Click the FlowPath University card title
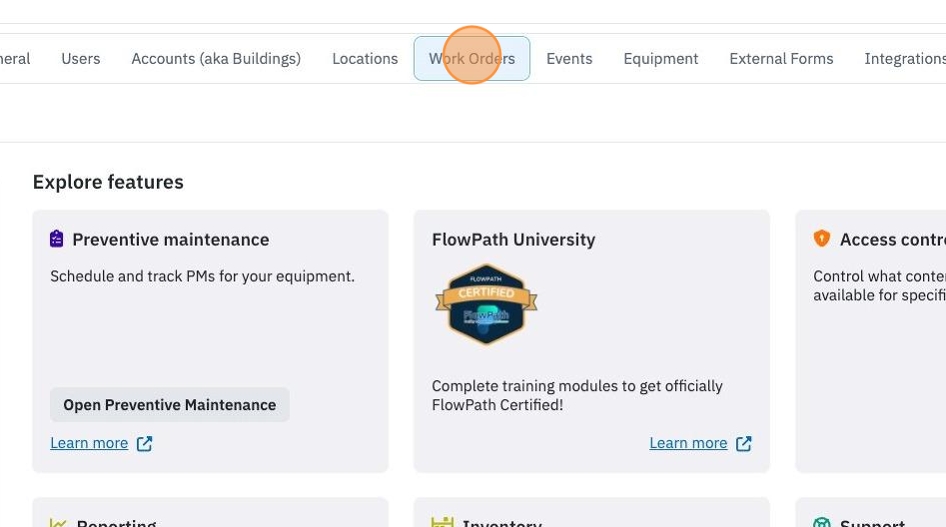 (513, 239)
